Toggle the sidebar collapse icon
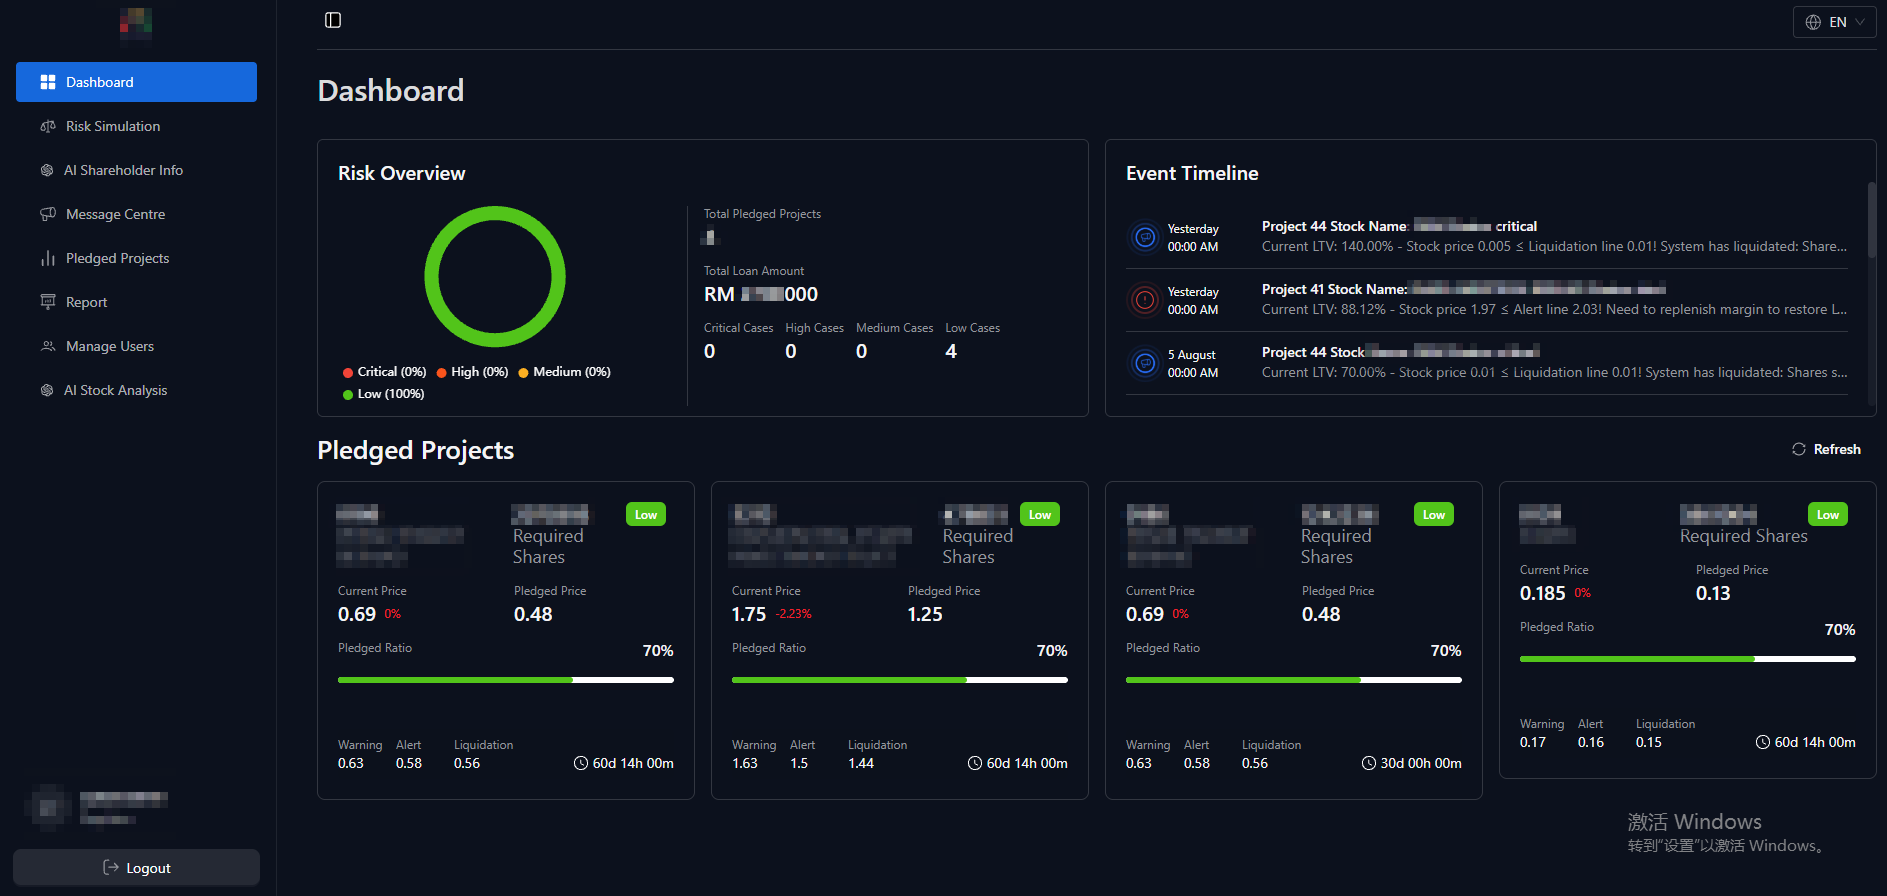 pos(333,20)
